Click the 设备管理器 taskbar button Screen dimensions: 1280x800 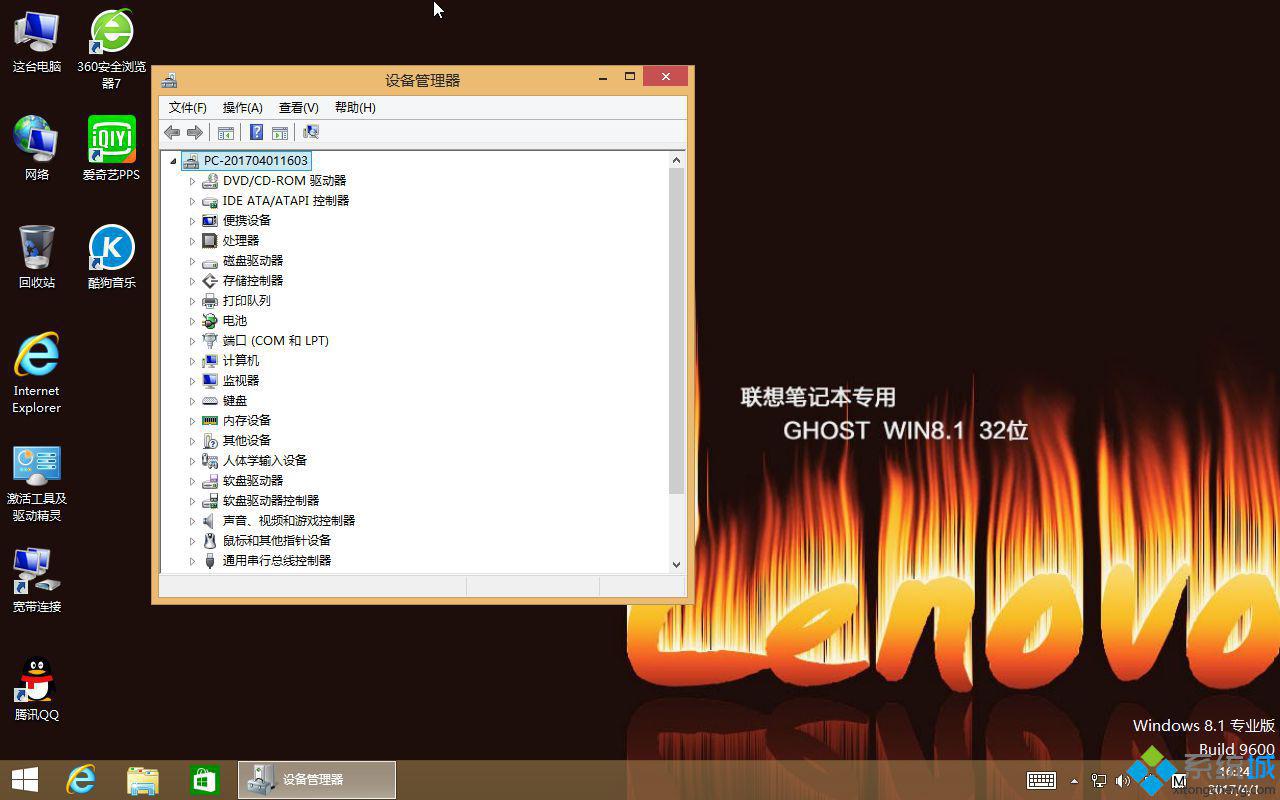click(x=317, y=780)
